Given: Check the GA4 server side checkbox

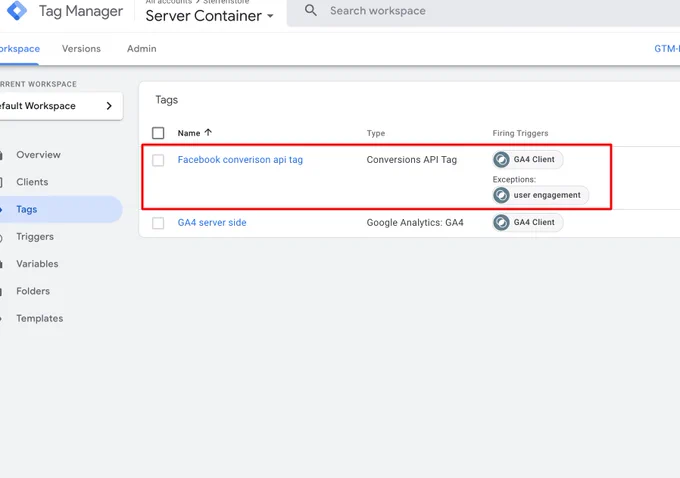Looking at the screenshot, I should pyautogui.click(x=158, y=223).
